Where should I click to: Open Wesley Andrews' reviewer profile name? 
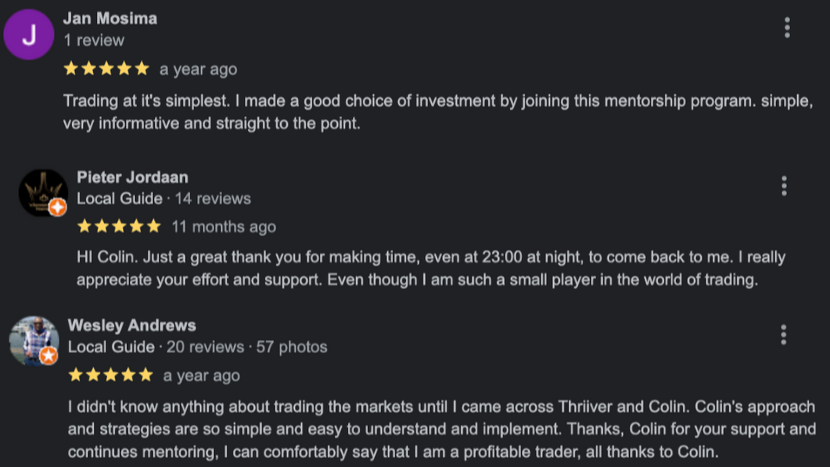pos(131,326)
